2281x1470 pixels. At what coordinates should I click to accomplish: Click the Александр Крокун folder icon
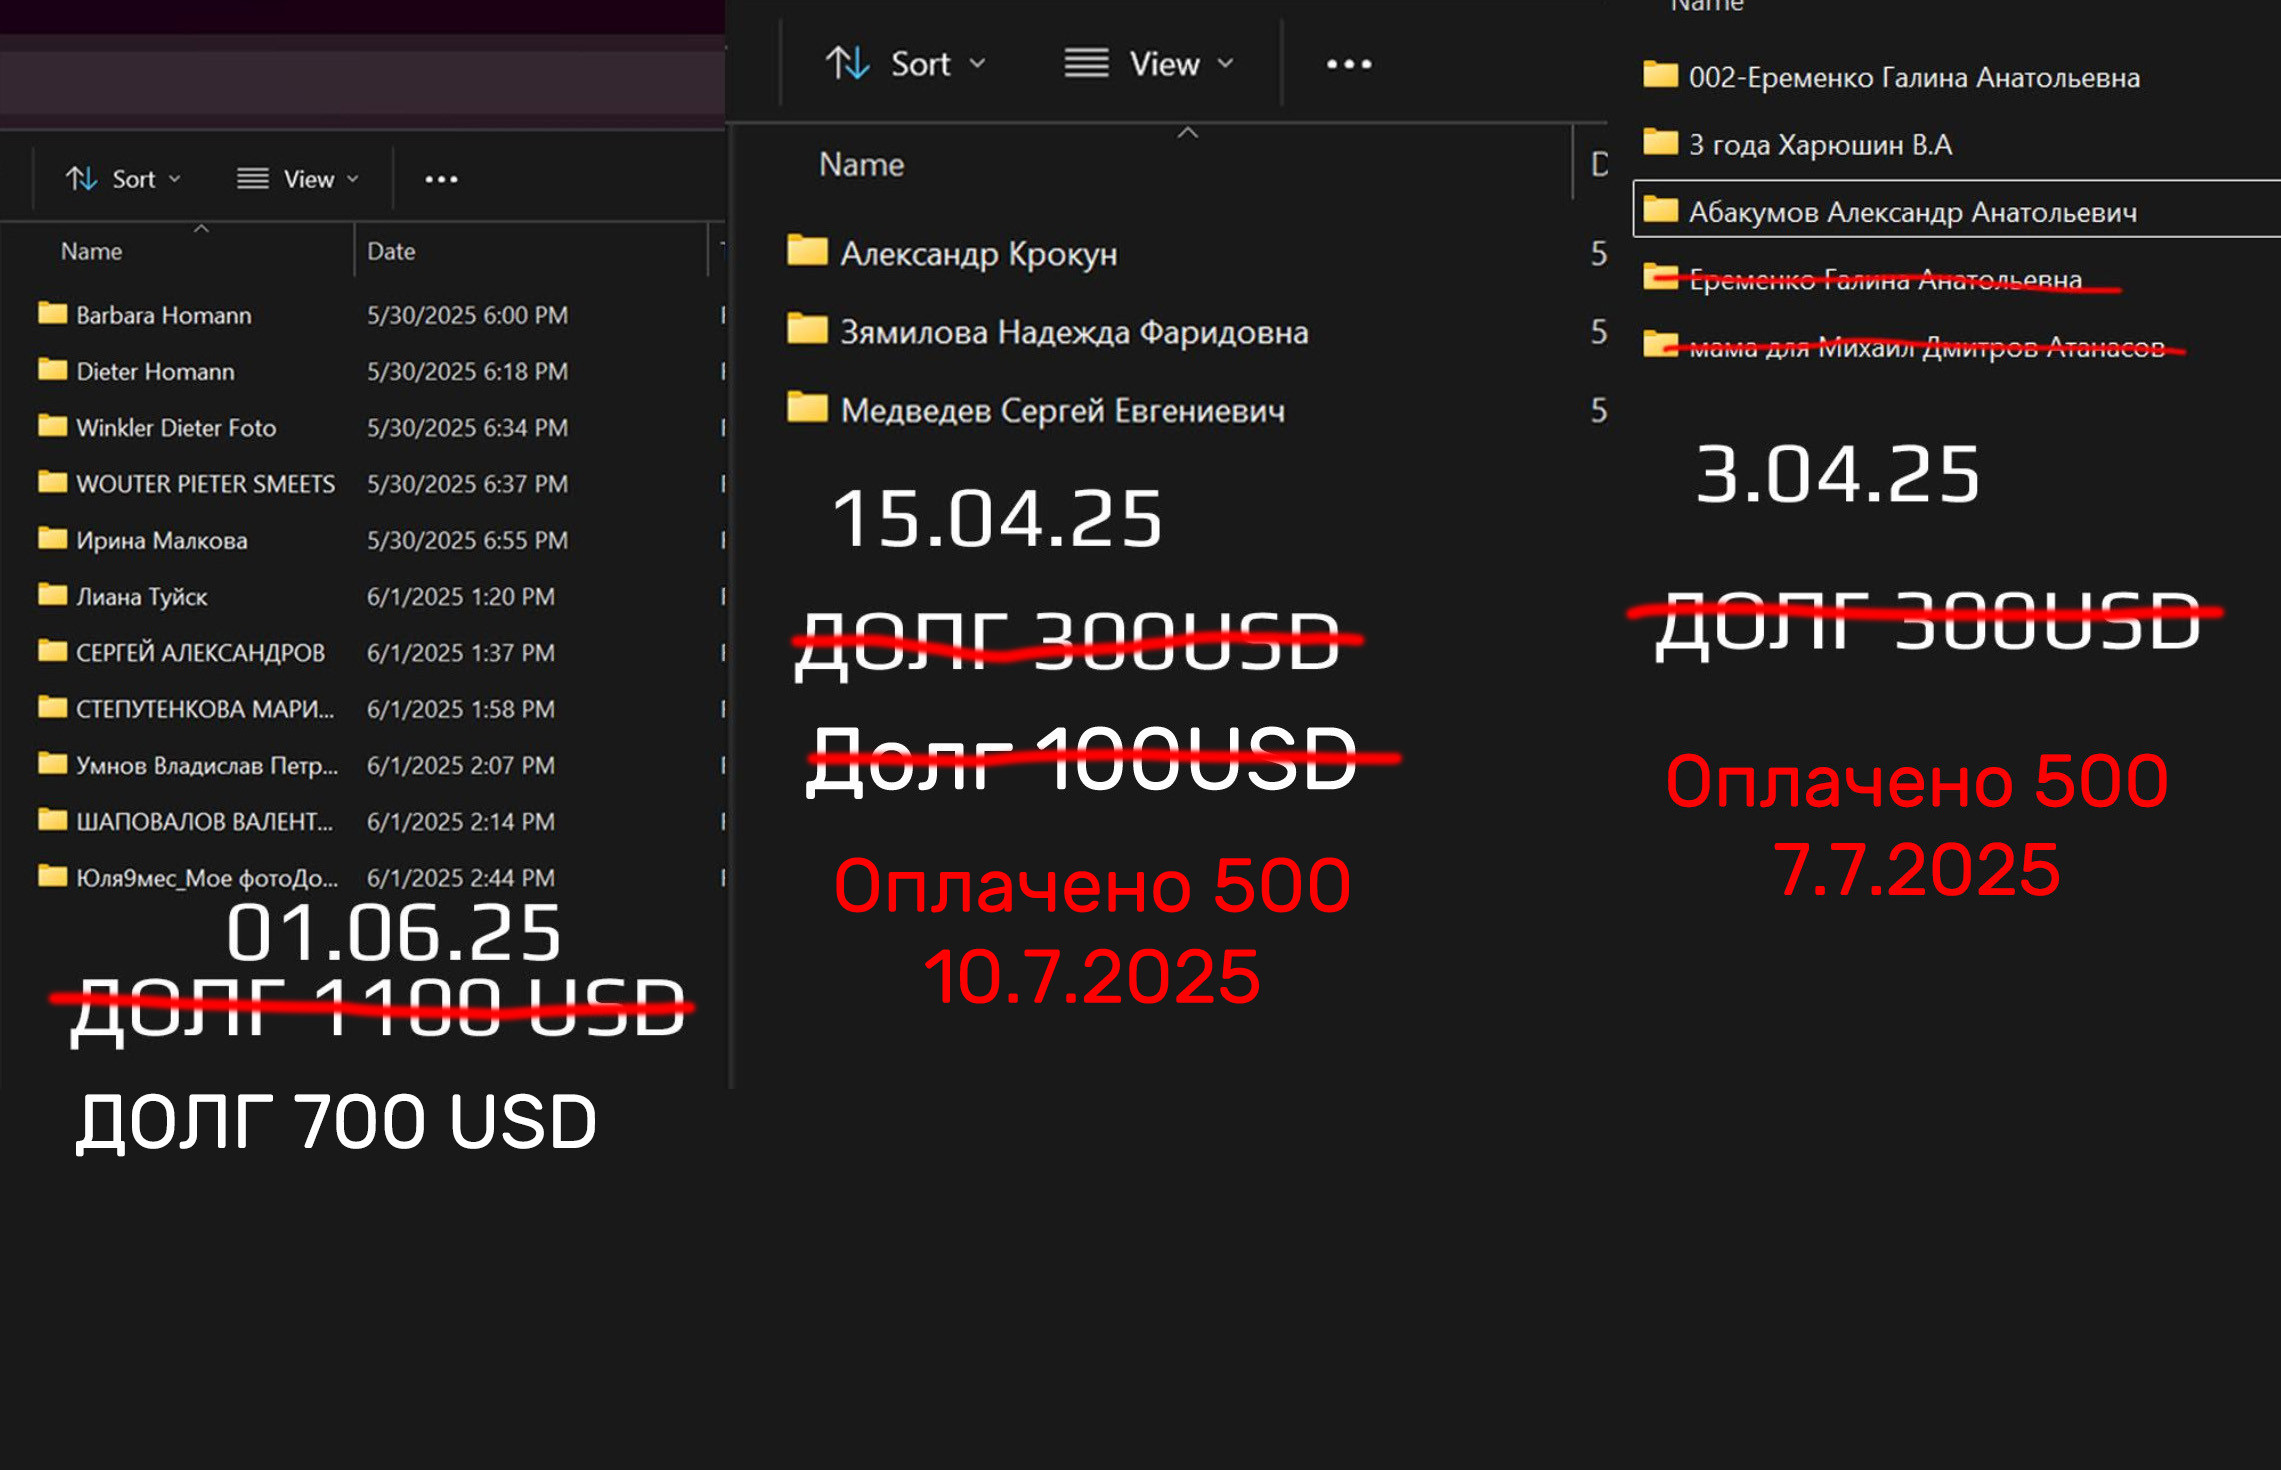(x=807, y=252)
